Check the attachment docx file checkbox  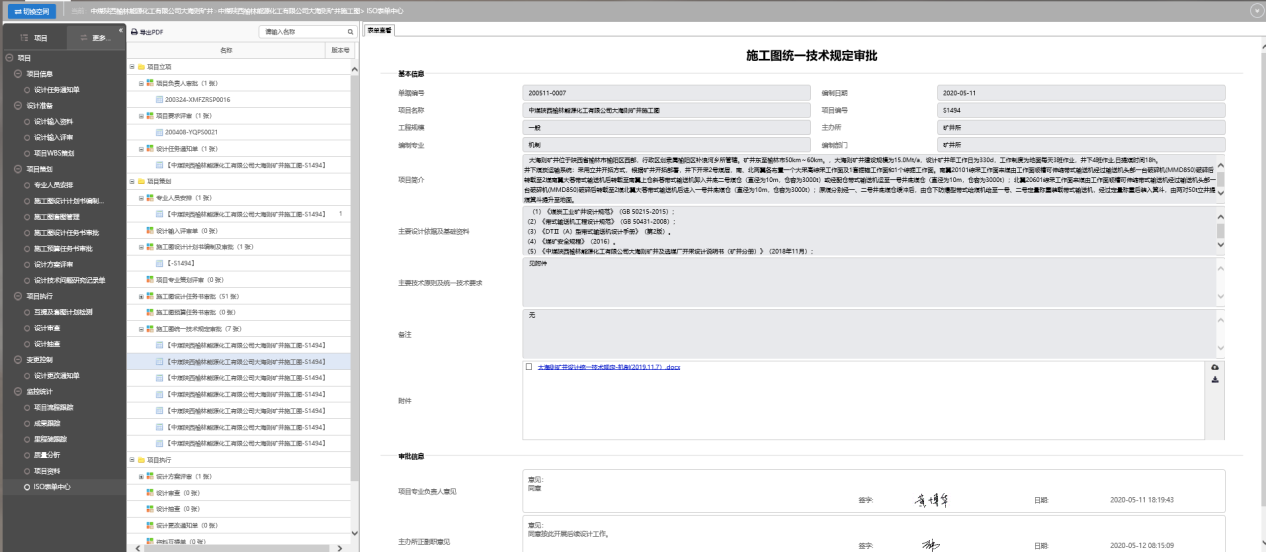(529, 367)
